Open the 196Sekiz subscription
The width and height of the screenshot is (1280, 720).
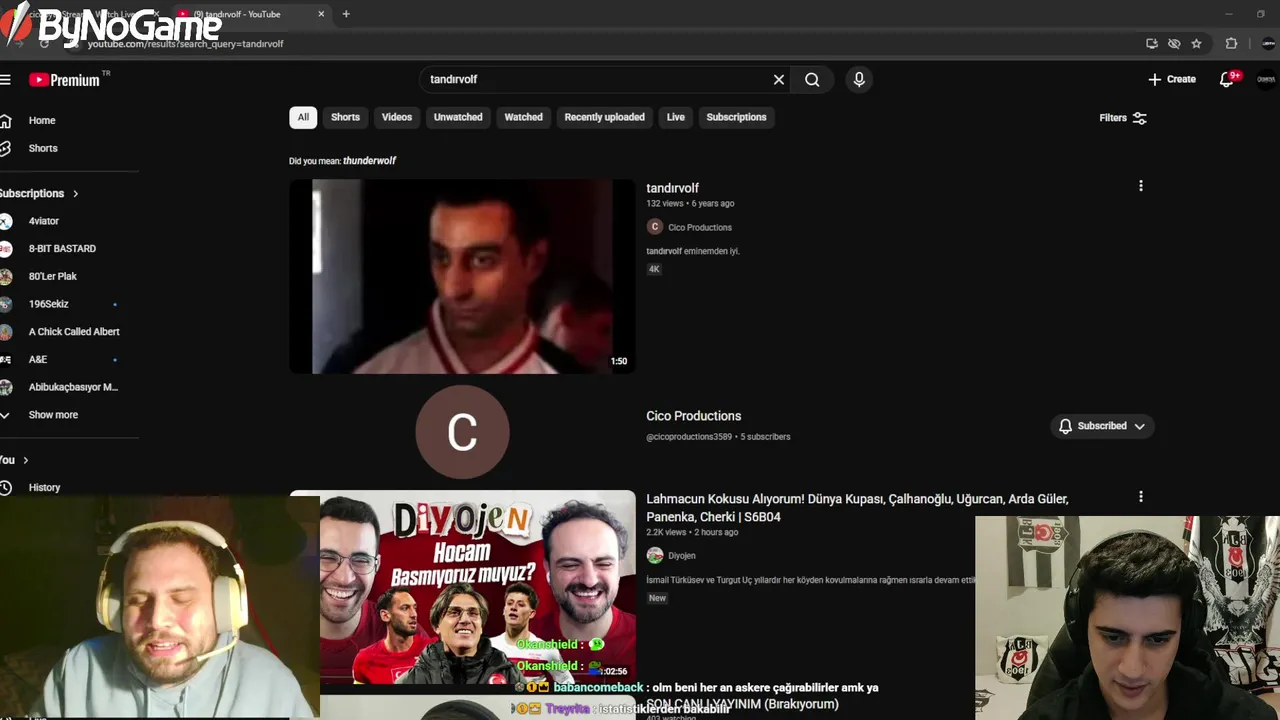[x=49, y=304]
